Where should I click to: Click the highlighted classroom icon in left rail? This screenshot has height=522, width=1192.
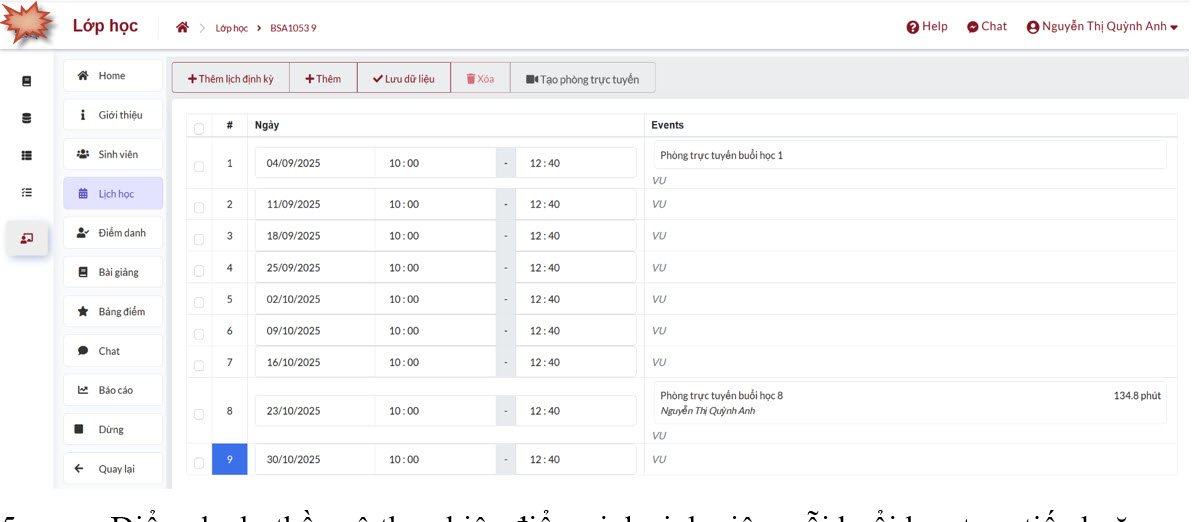(x=27, y=238)
